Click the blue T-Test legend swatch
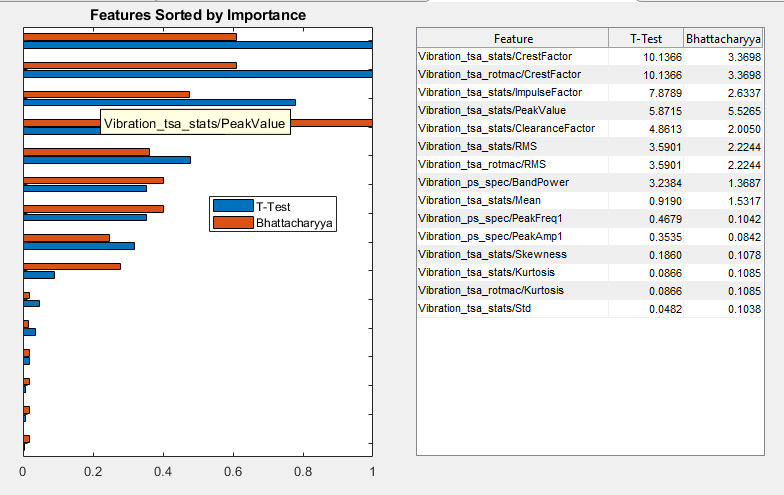784x495 pixels. tap(233, 205)
